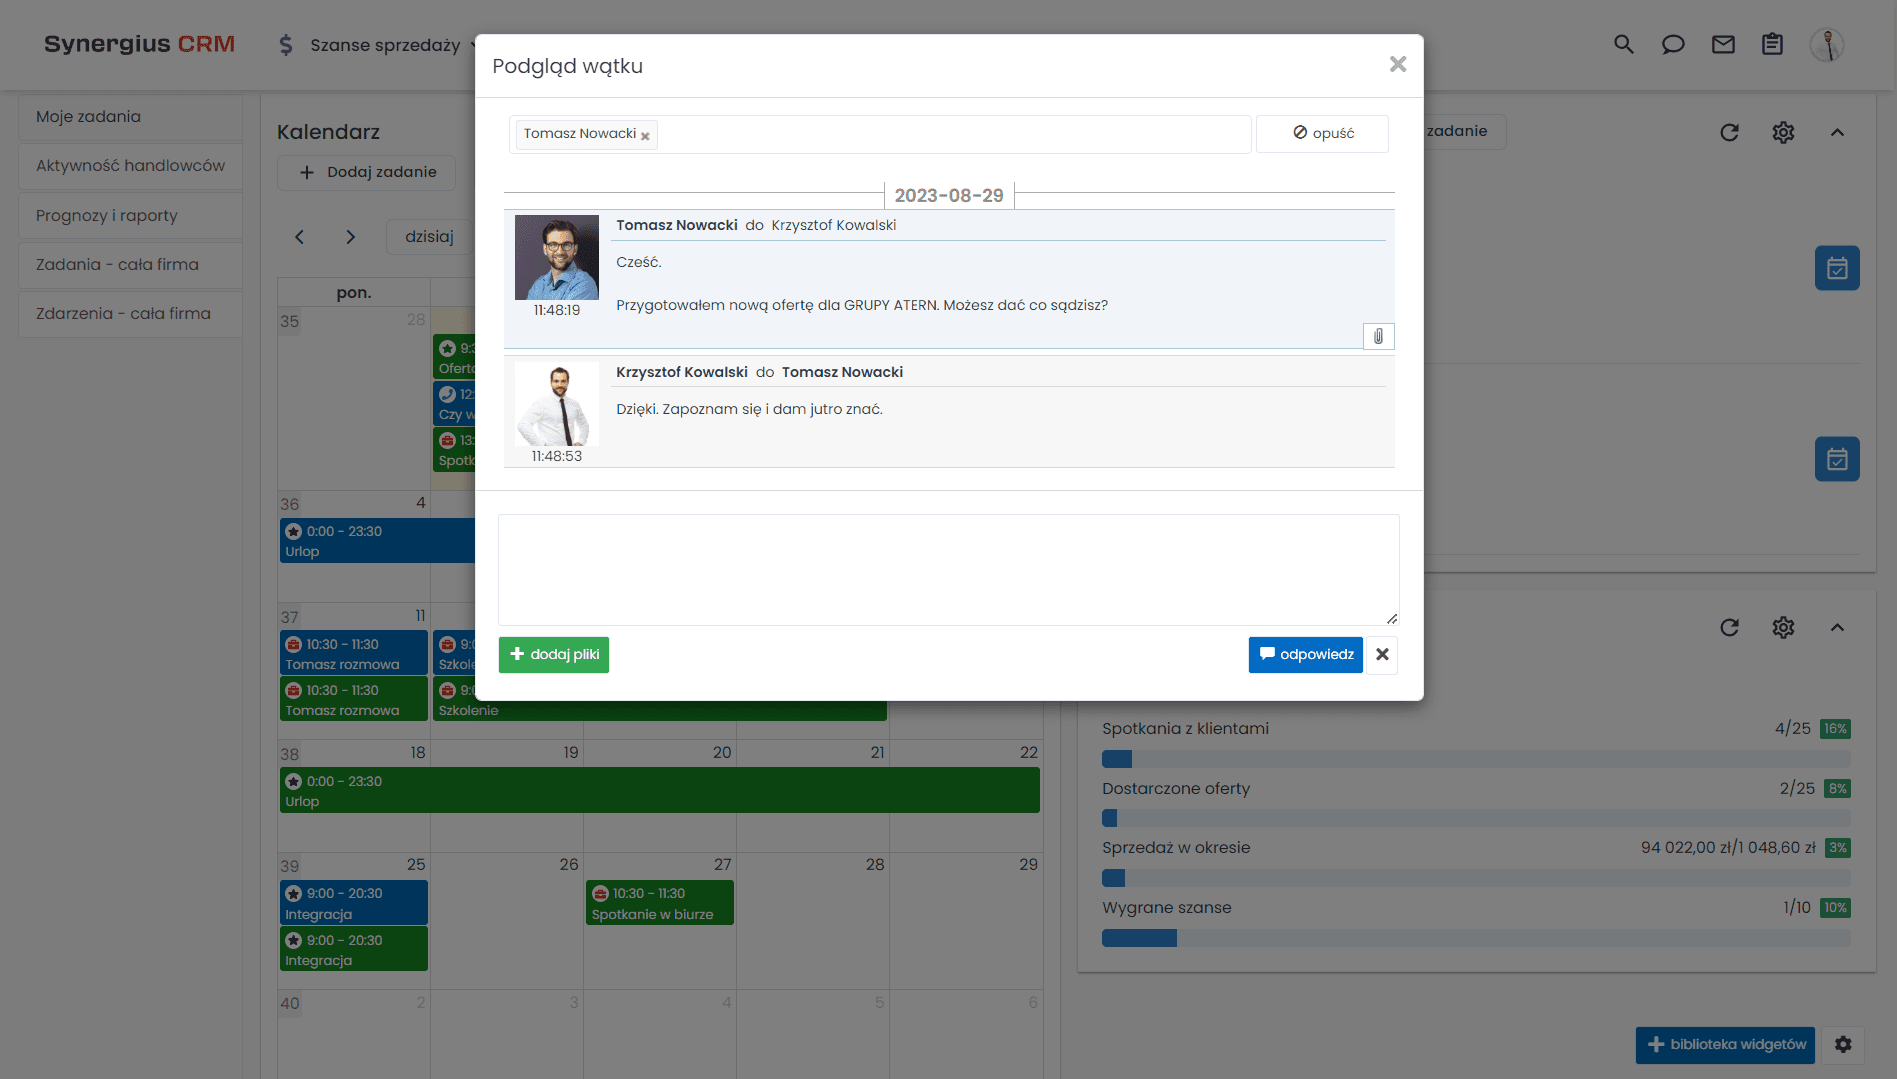Attach files using dodaj pliki button
This screenshot has height=1079, width=1897.
coord(553,654)
